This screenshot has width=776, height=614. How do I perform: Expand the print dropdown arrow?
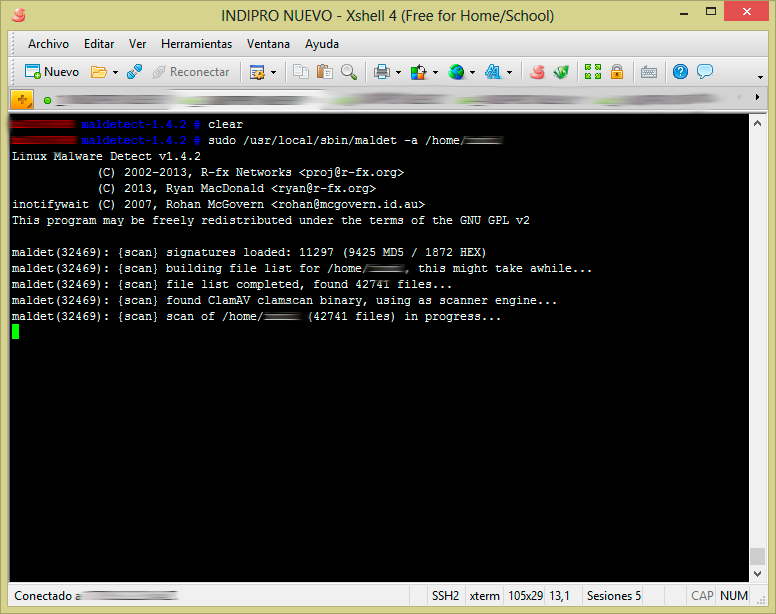[398, 73]
